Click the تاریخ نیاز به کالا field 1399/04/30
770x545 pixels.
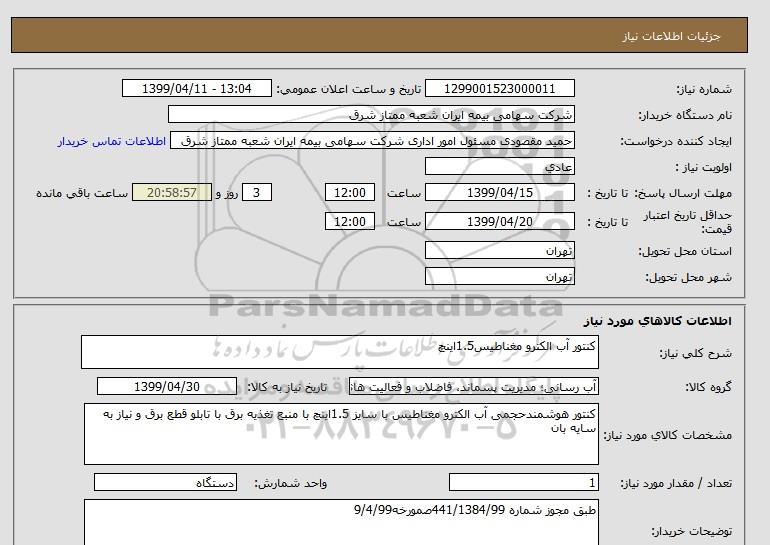[167, 386]
